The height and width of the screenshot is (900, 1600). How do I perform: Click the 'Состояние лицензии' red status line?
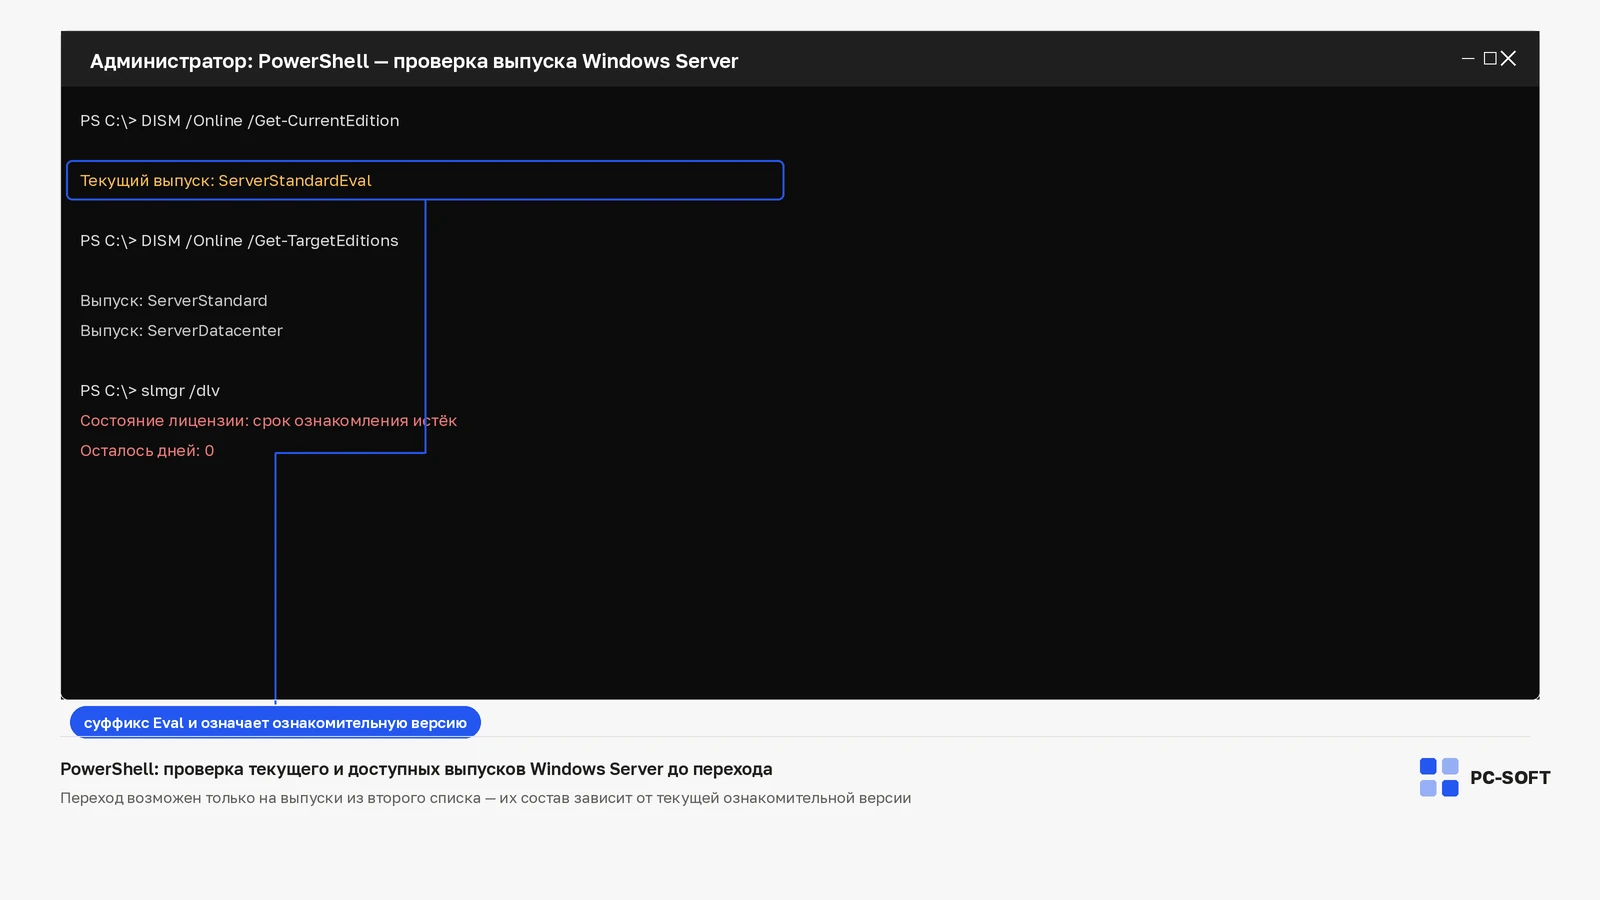coord(268,421)
